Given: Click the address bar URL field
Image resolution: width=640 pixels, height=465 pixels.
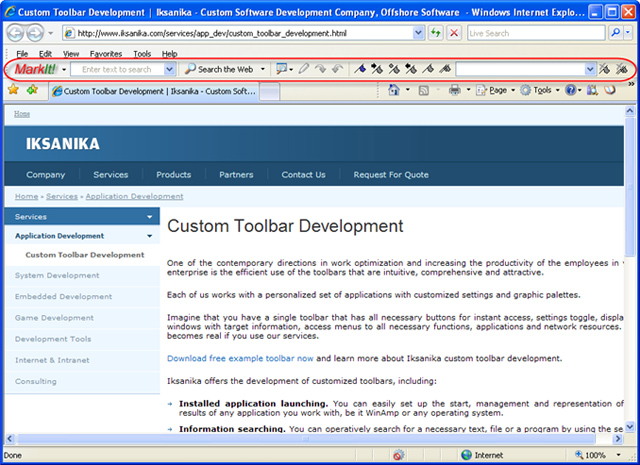Looking at the screenshot, I should point(239,33).
